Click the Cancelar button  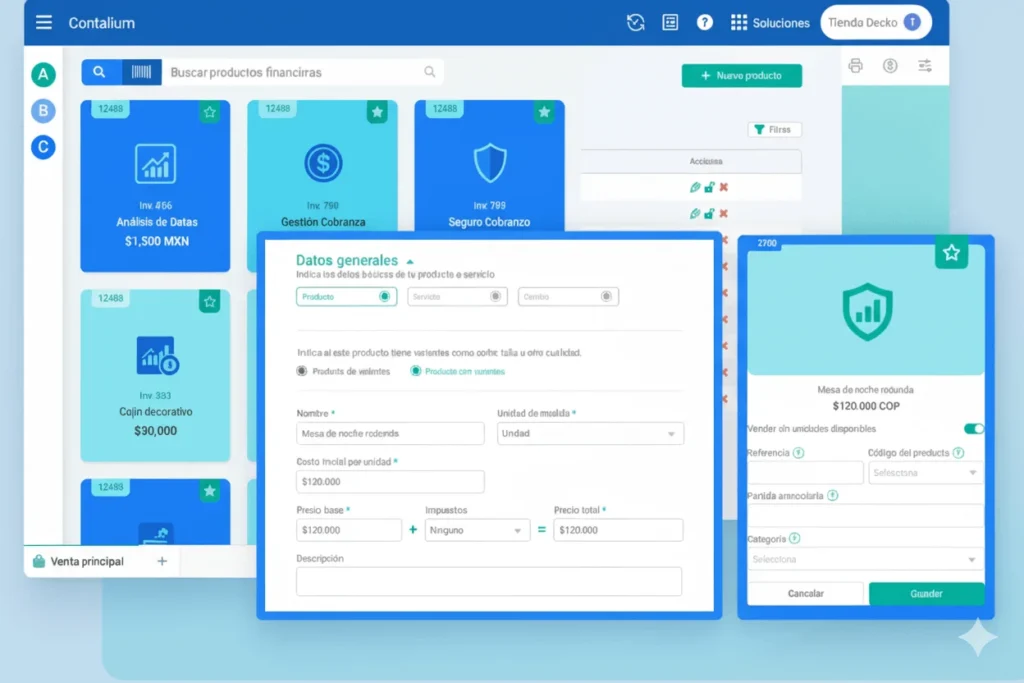(x=805, y=593)
